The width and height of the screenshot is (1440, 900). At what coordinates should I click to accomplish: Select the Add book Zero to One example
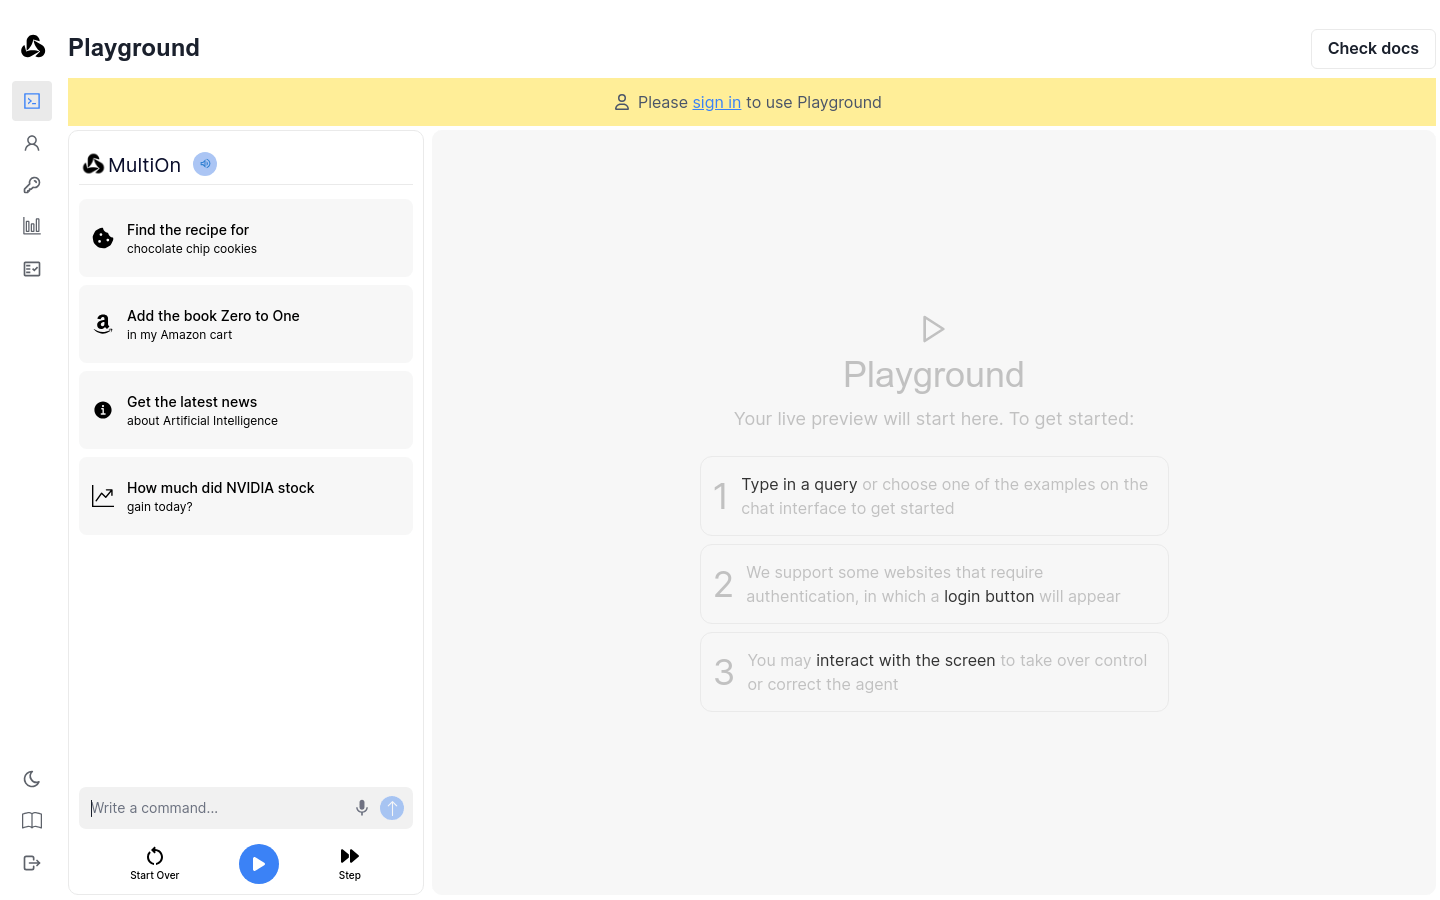click(x=246, y=324)
